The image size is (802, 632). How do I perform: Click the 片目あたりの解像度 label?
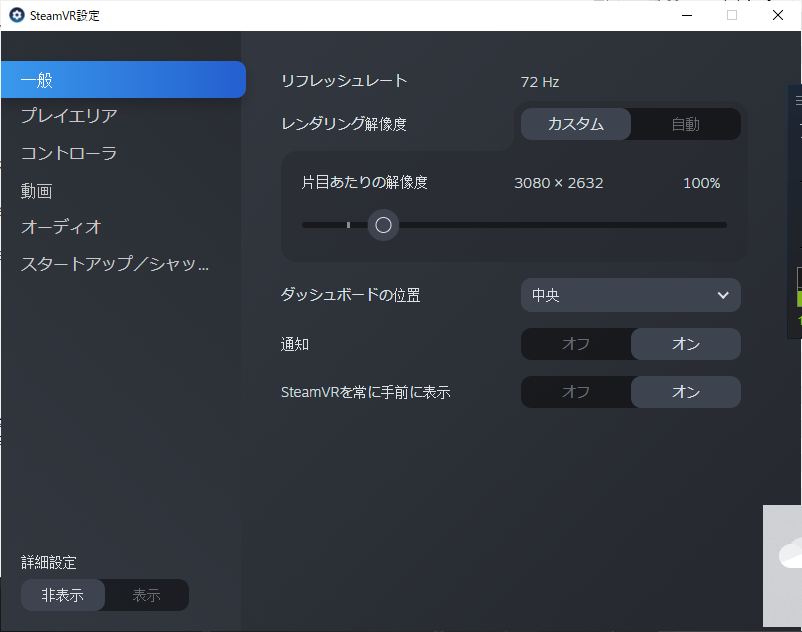tap(364, 183)
